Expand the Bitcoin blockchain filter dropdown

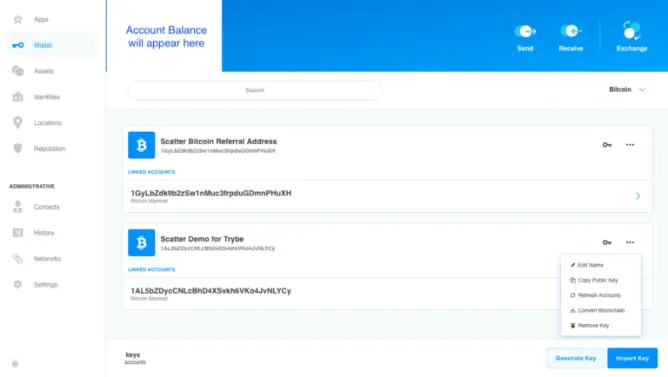[627, 89]
